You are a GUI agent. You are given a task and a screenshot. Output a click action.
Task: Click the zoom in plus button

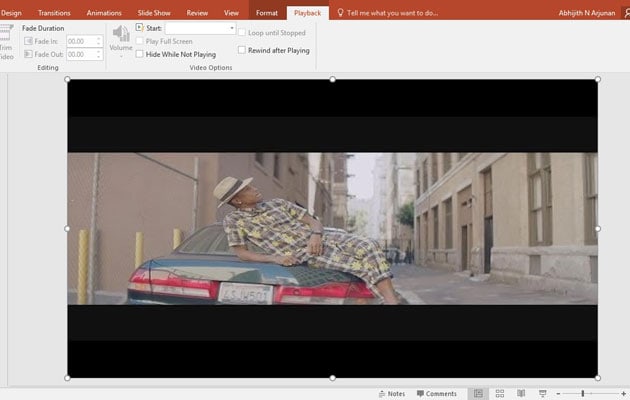click(623, 394)
